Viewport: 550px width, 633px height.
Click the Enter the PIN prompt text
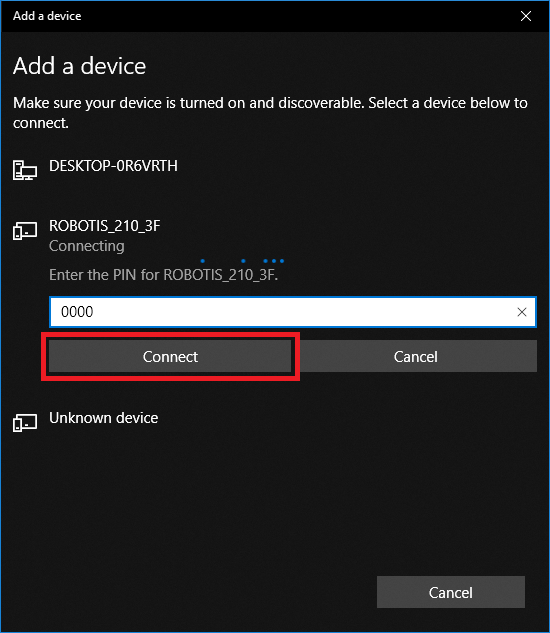point(164,275)
